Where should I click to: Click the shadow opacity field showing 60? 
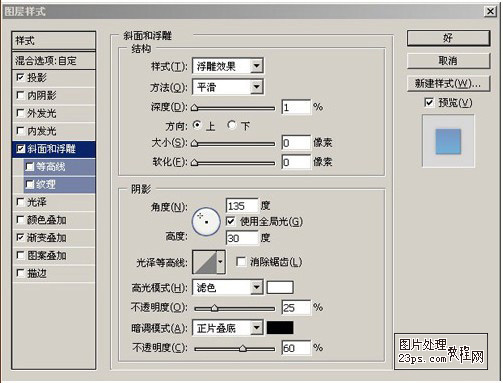point(296,348)
